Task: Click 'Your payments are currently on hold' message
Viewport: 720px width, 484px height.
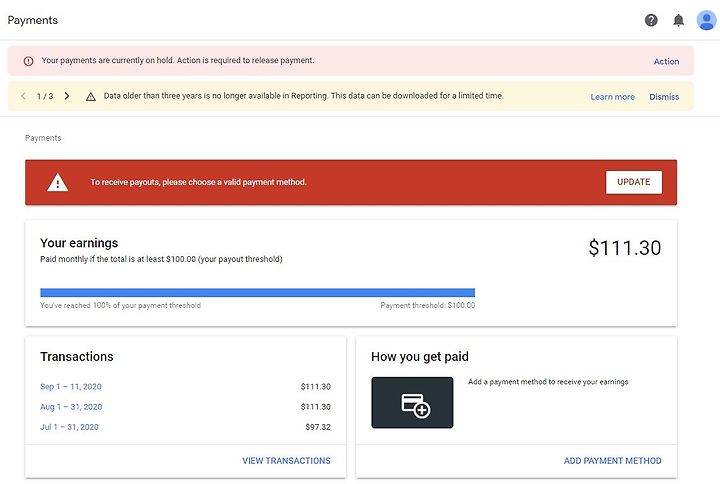Action: (x=178, y=60)
